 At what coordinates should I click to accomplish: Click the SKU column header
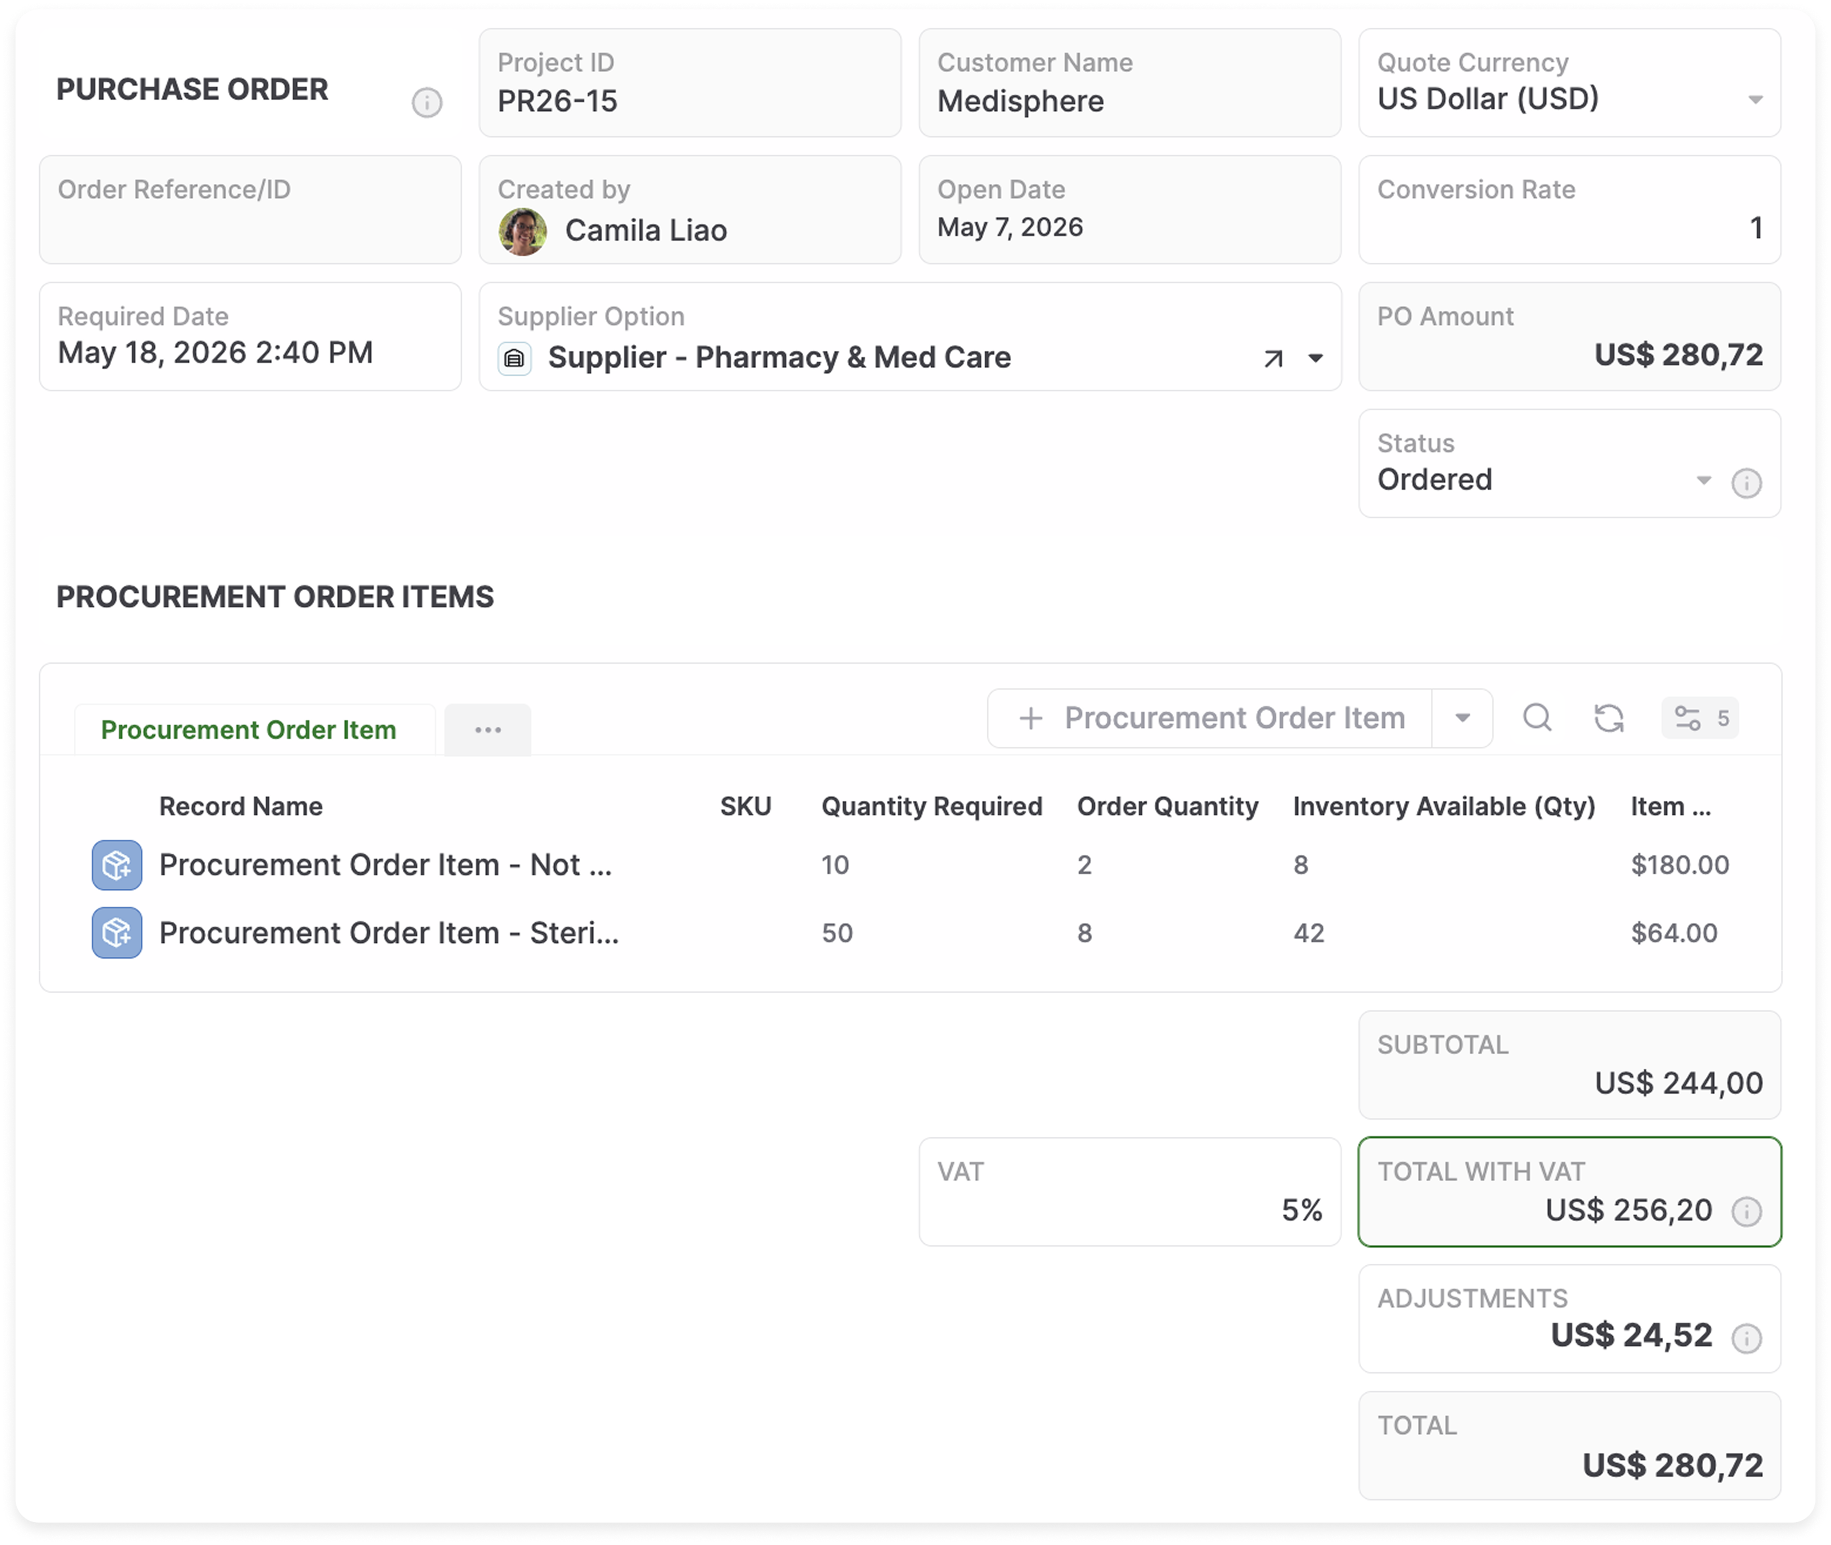[746, 807]
